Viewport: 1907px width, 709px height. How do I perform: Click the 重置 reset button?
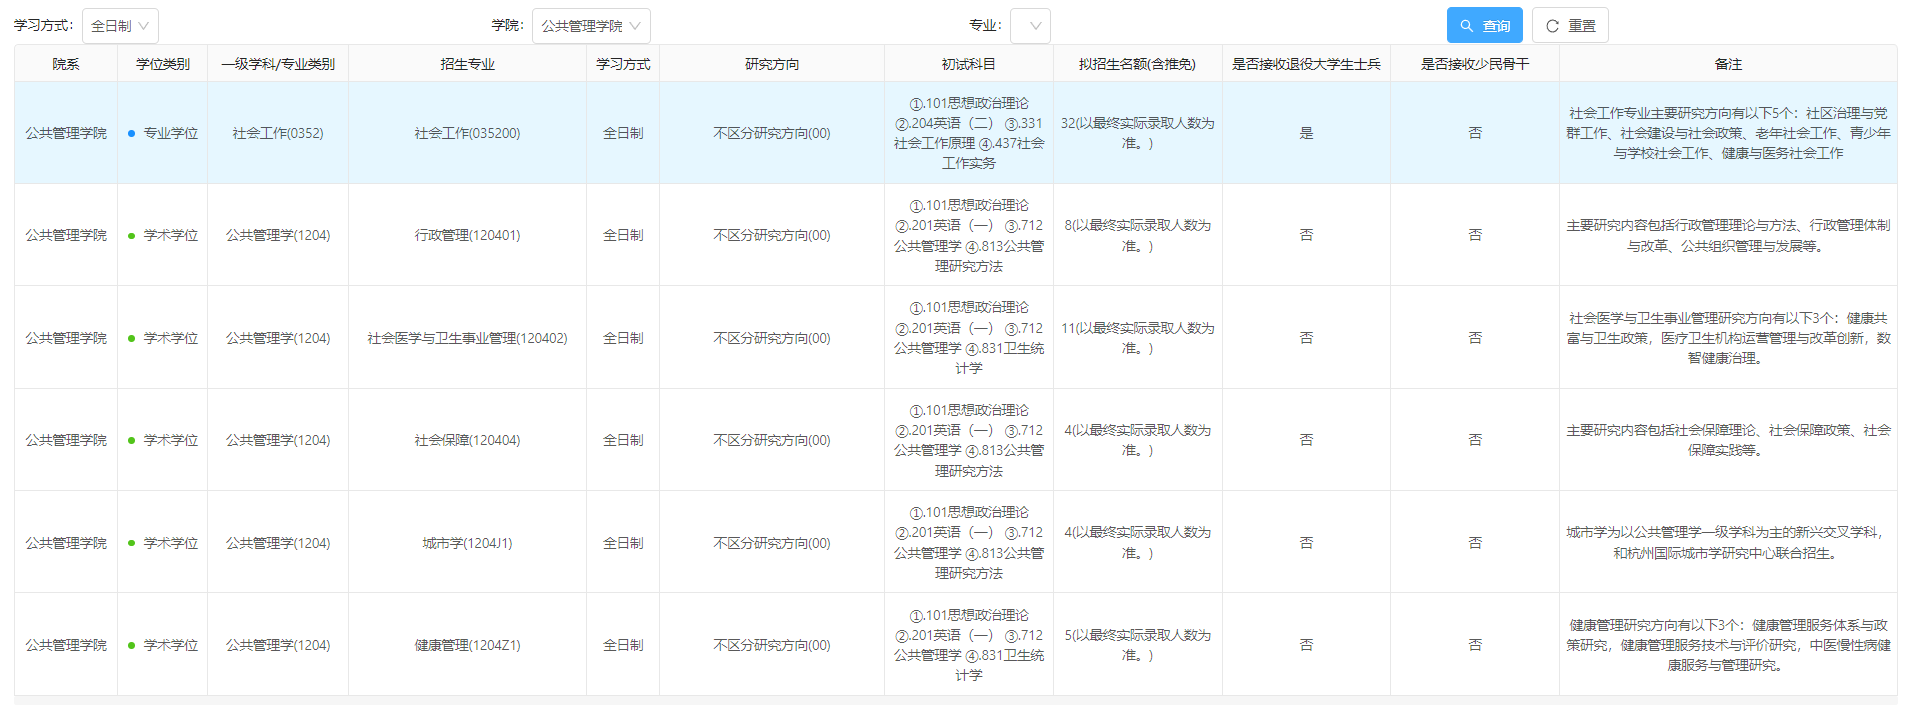coord(1570,26)
